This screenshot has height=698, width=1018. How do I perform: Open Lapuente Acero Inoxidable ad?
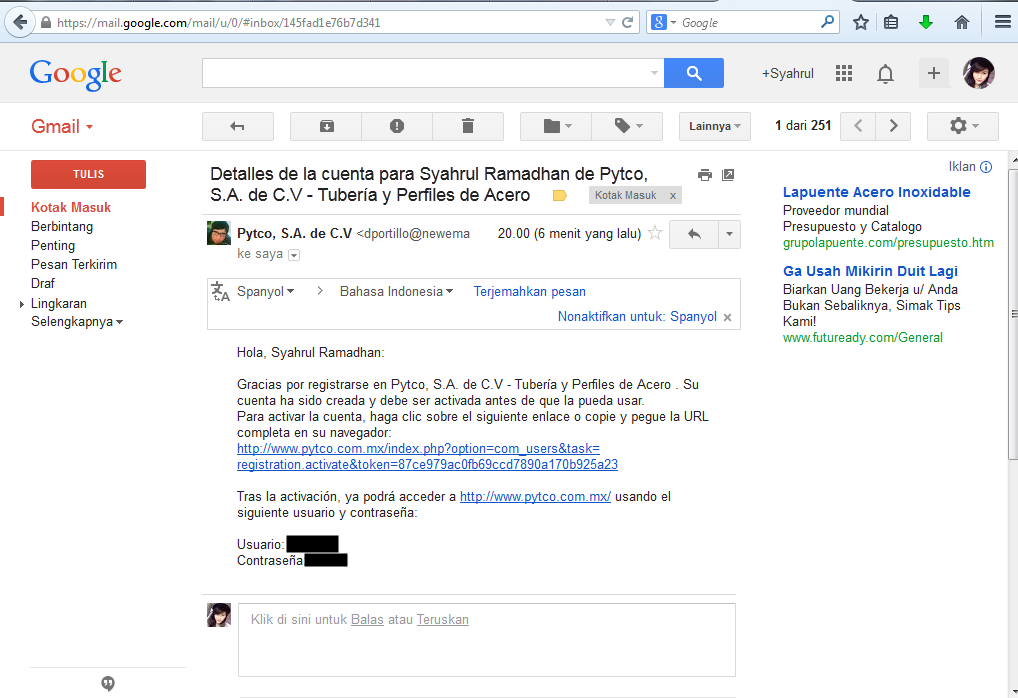[x=876, y=192]
